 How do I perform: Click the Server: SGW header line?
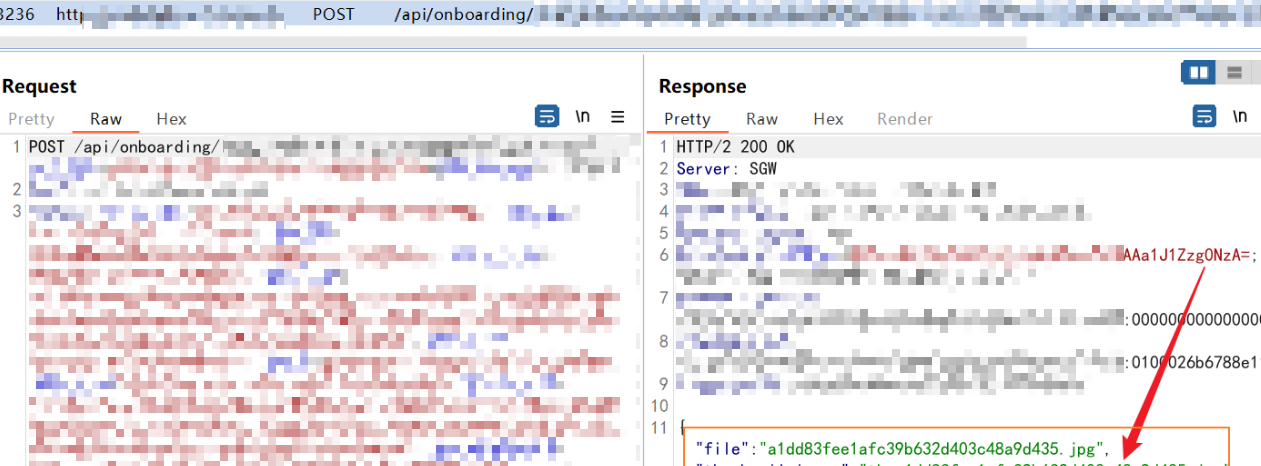coord(726,169)
